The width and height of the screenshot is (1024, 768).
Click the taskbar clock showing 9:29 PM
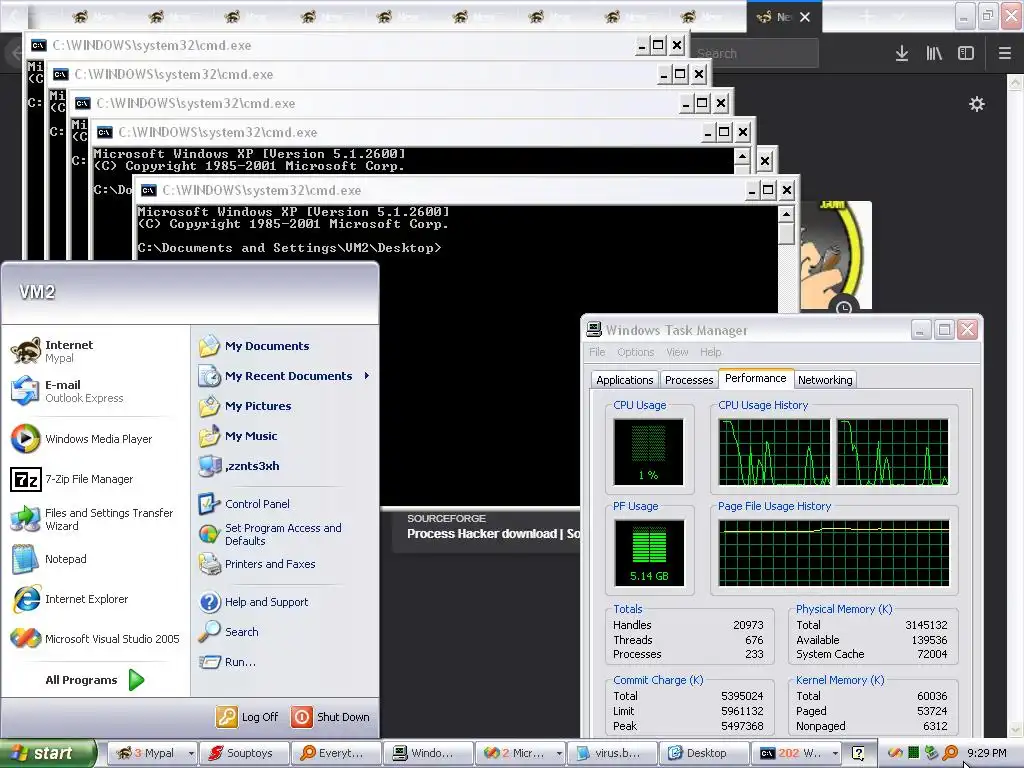pos(987,753)
